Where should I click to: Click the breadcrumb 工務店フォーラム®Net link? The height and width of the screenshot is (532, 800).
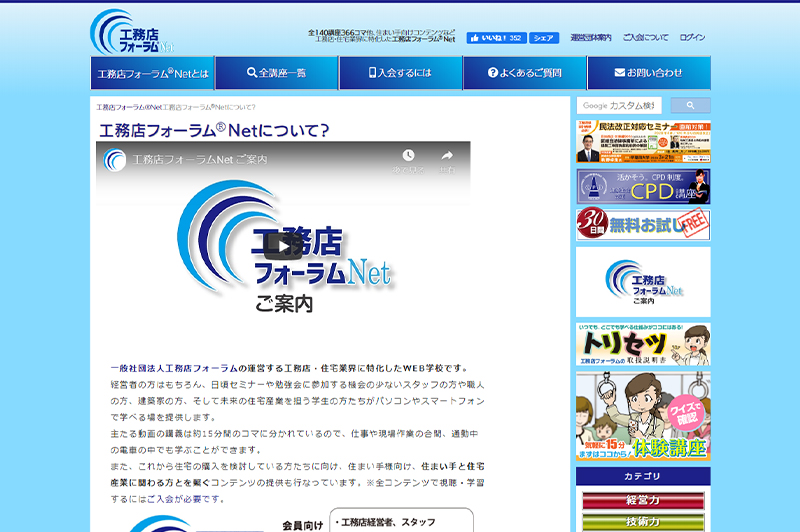coord(129,108)
